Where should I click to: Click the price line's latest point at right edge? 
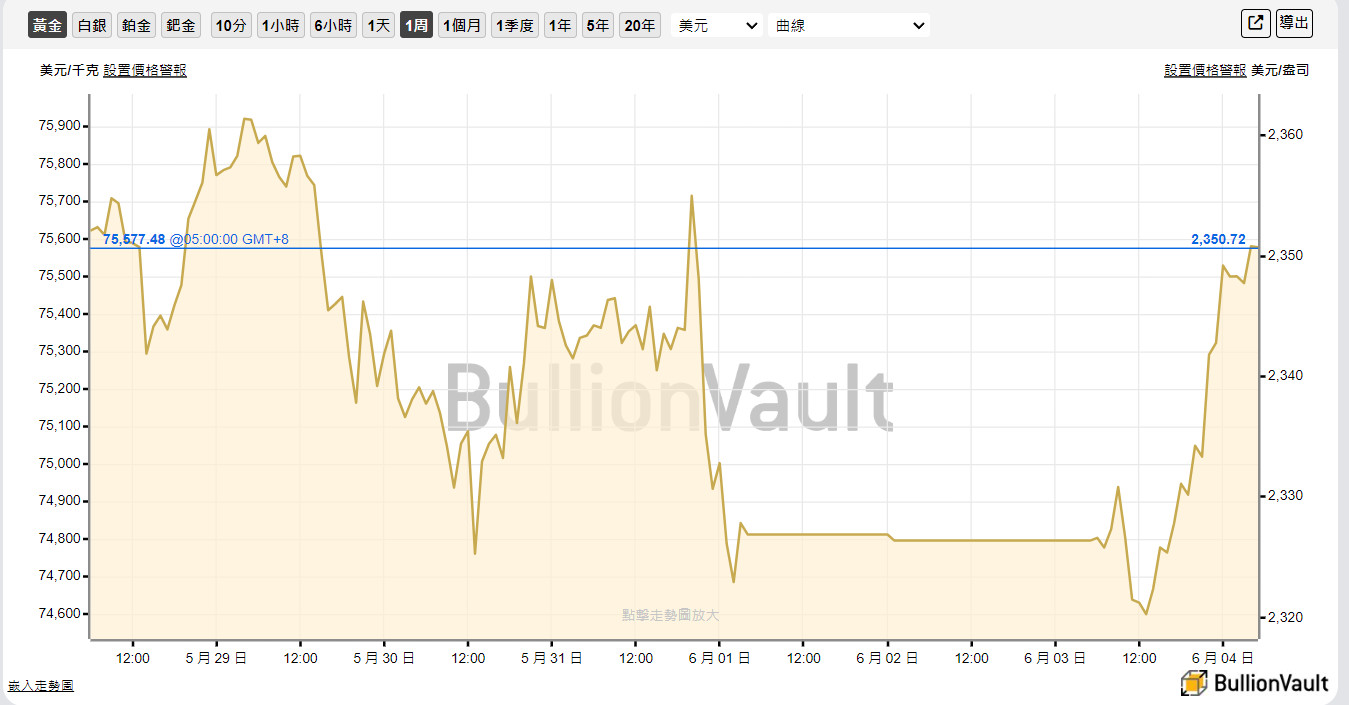click(x=1256, y=247)
